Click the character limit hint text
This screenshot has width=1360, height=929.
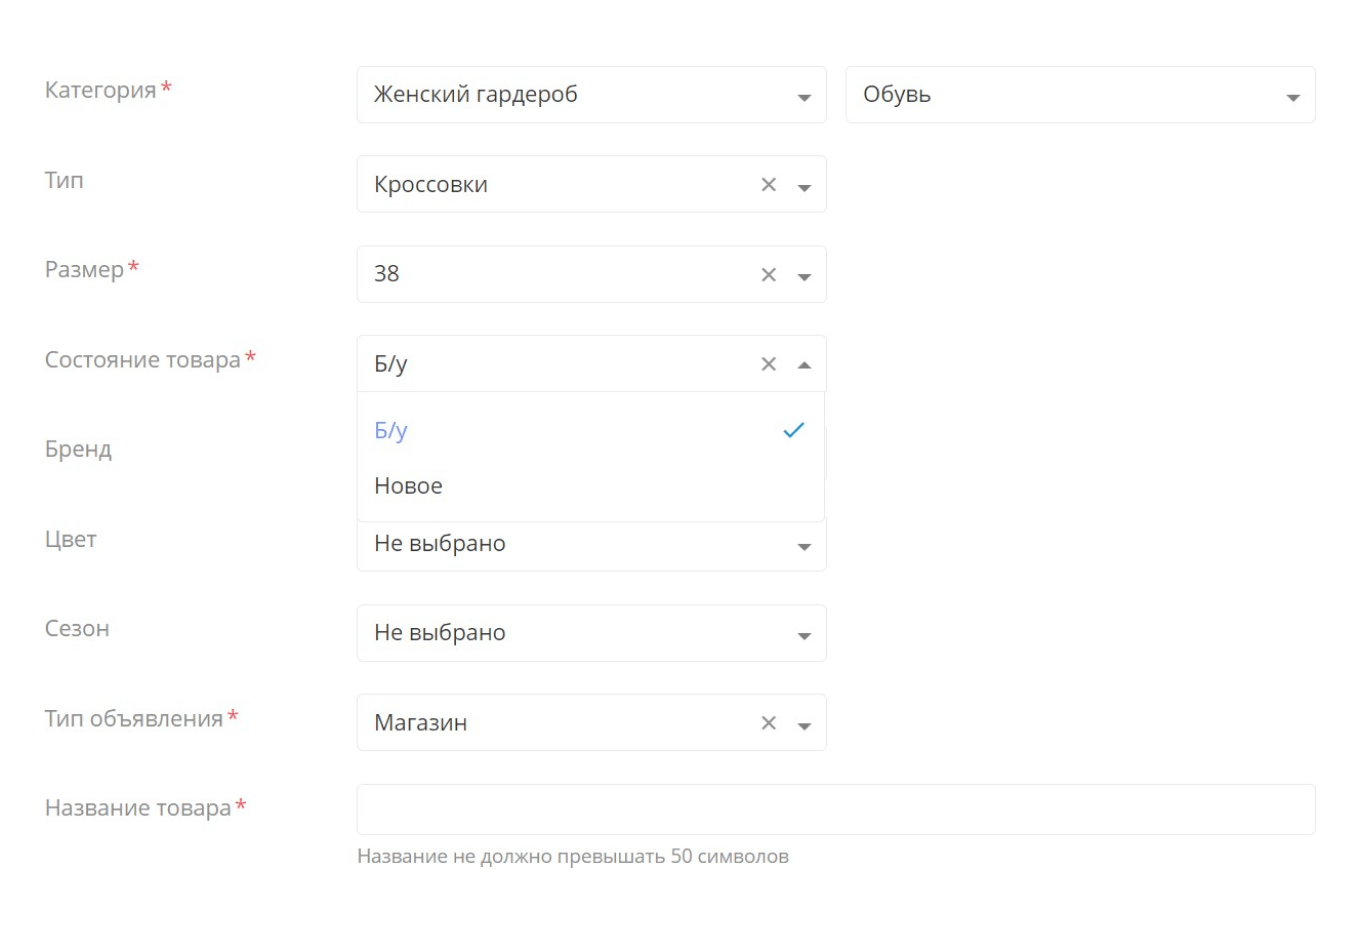coord(572,856)
